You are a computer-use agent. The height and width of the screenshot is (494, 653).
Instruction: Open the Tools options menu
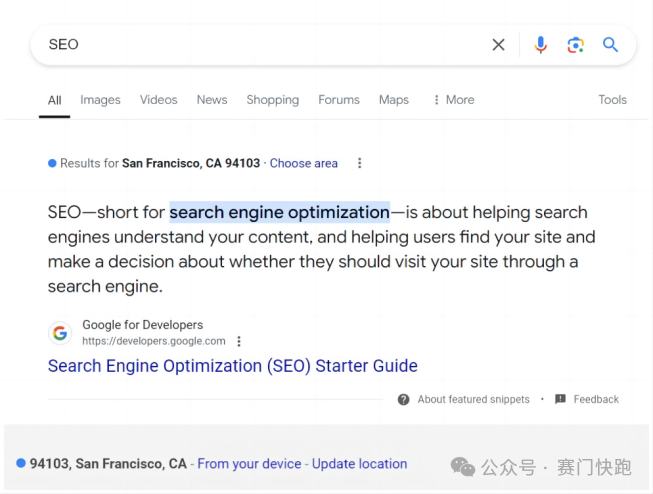pos(612,100)
